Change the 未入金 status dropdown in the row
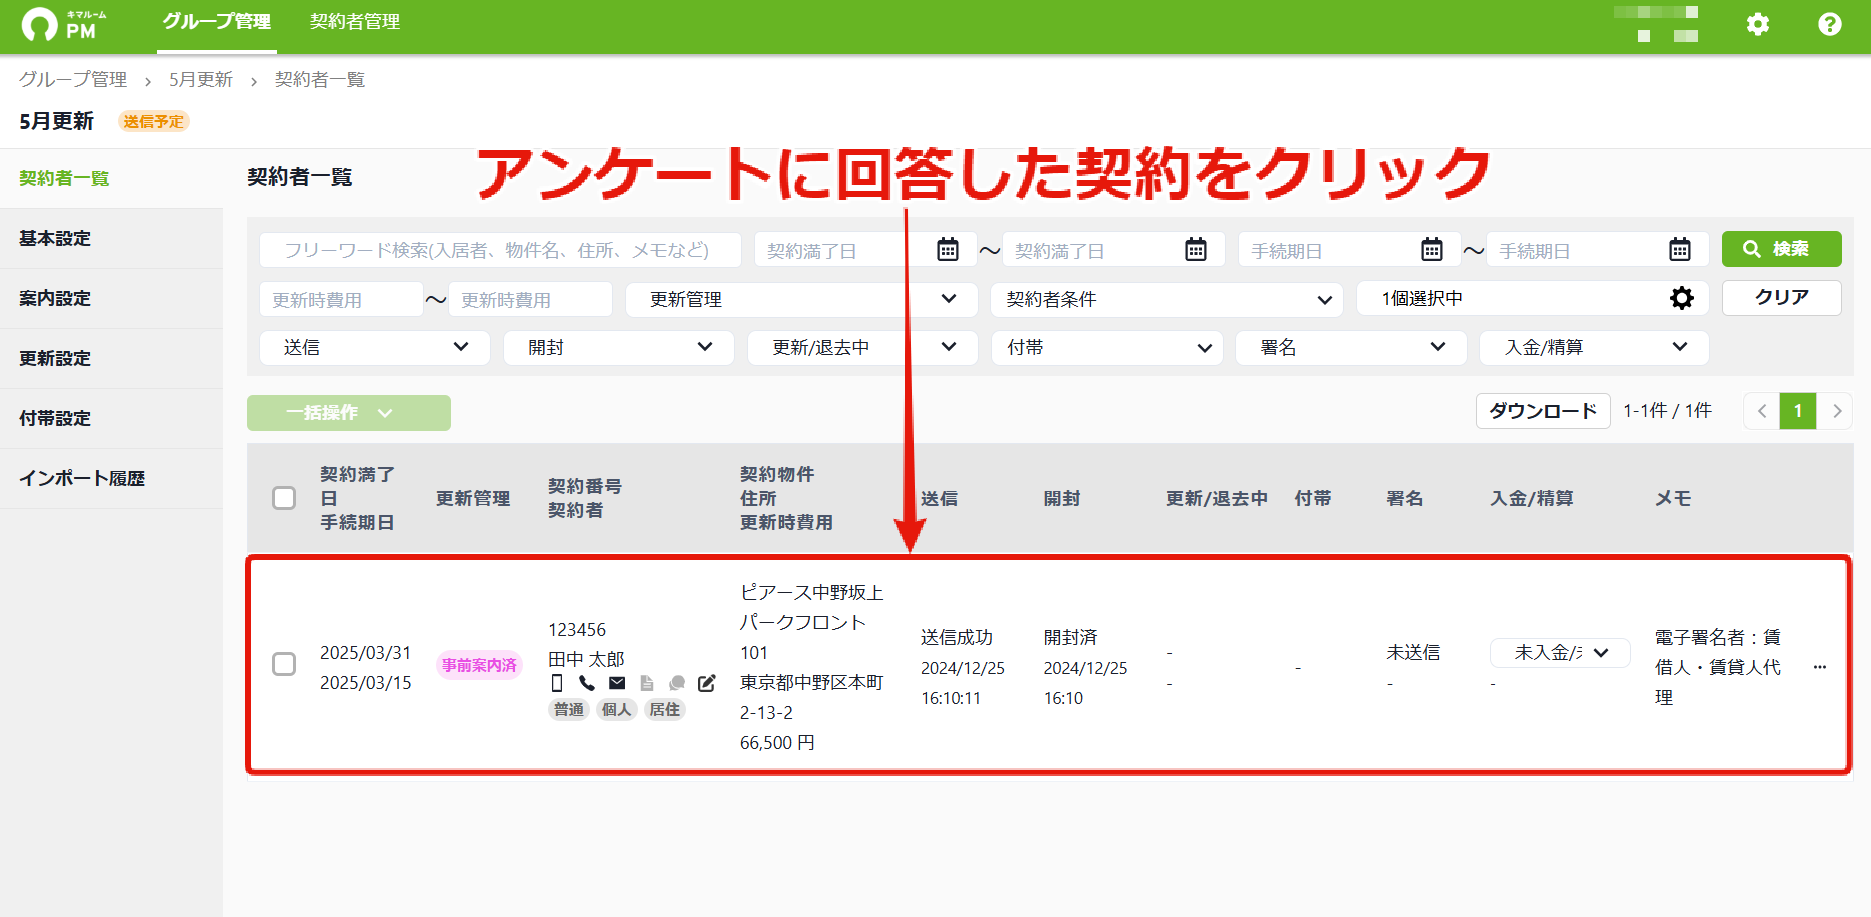The image size is (1871, 917). click(x=1560, y=653)
